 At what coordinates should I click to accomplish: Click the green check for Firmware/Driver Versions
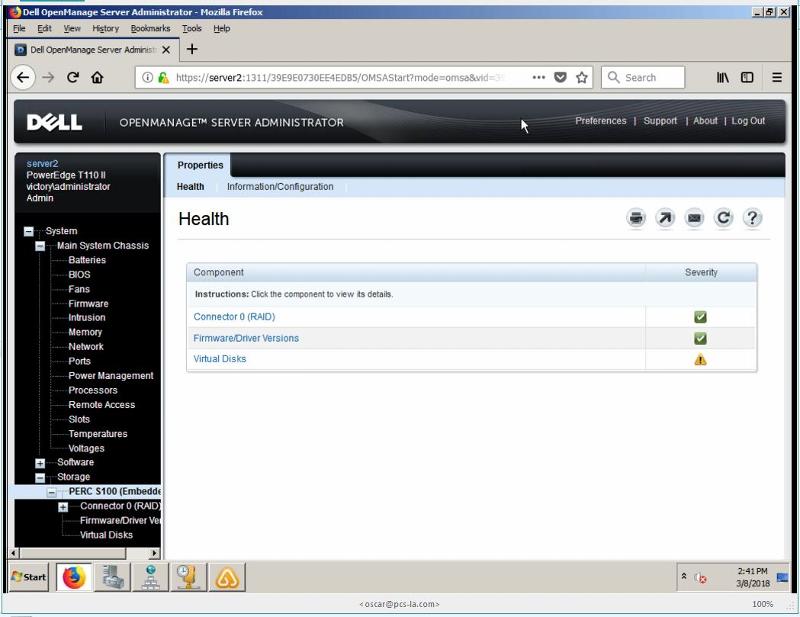[701, 338]
